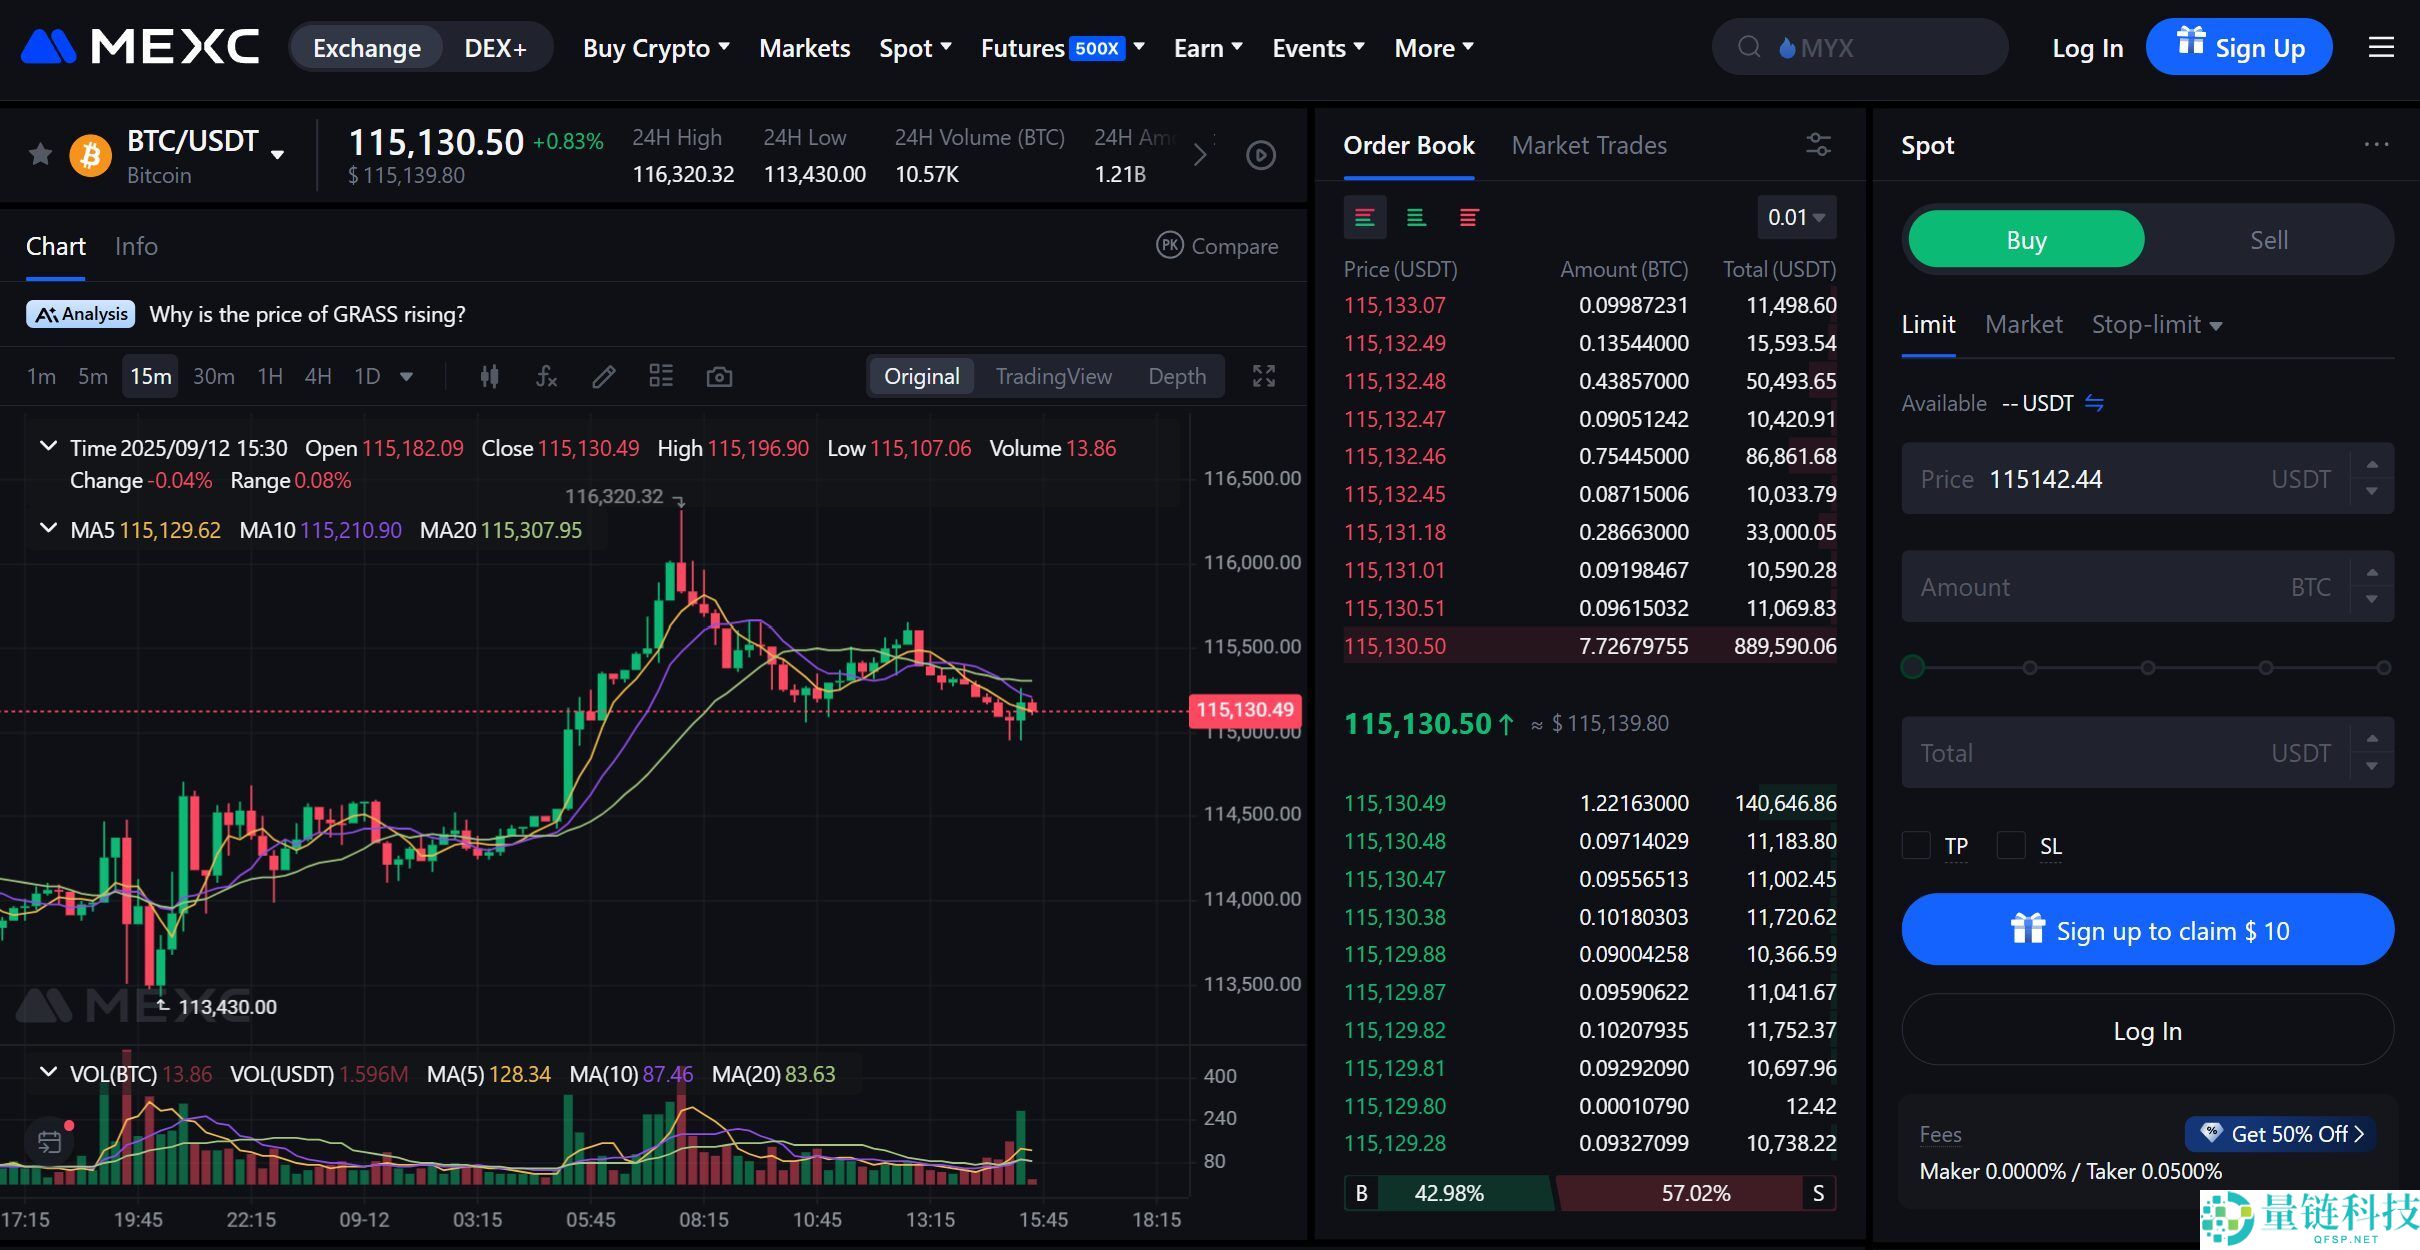Open chart indicators (fx) icon

[x=546, y=377]
